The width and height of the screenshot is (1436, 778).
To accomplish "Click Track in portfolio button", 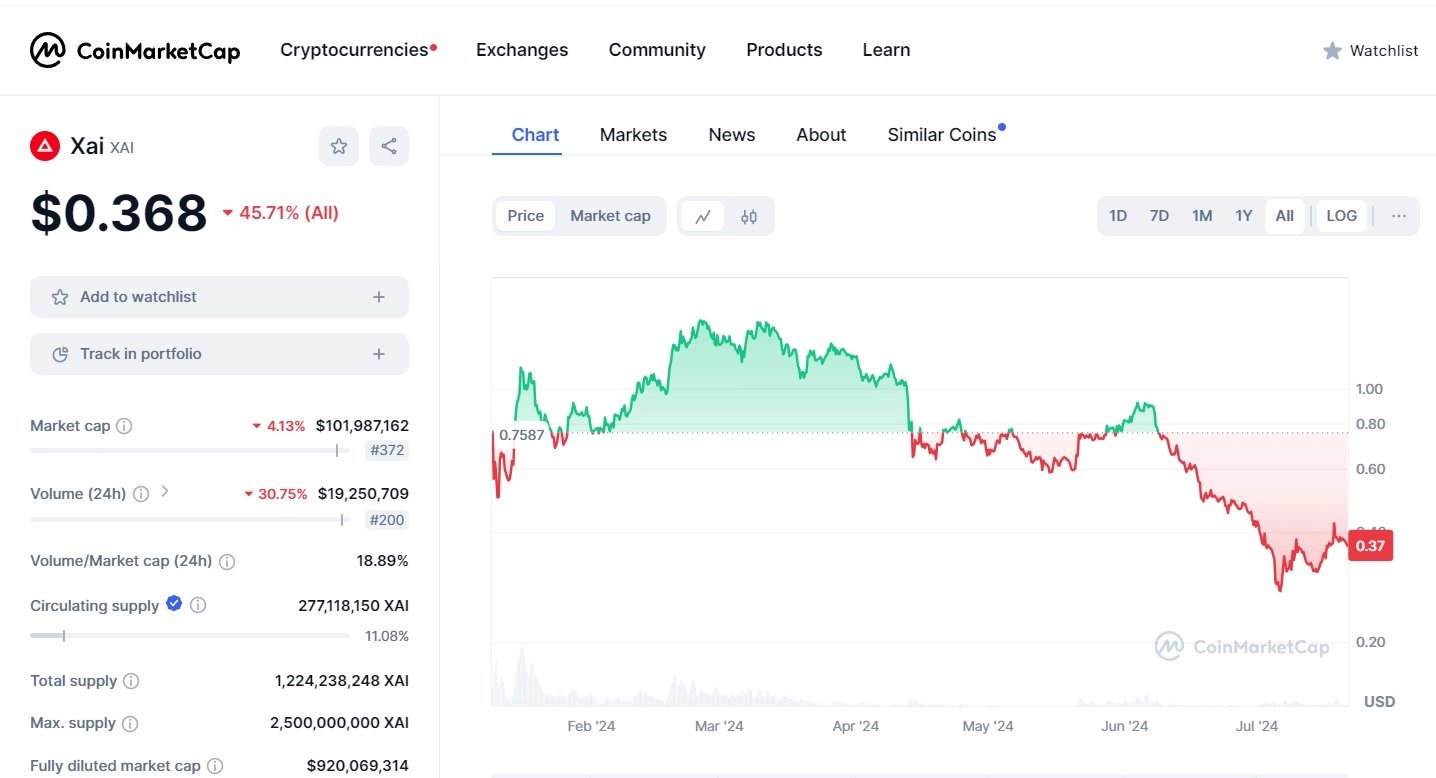I will pyautogui.click(x=219, y=354).
